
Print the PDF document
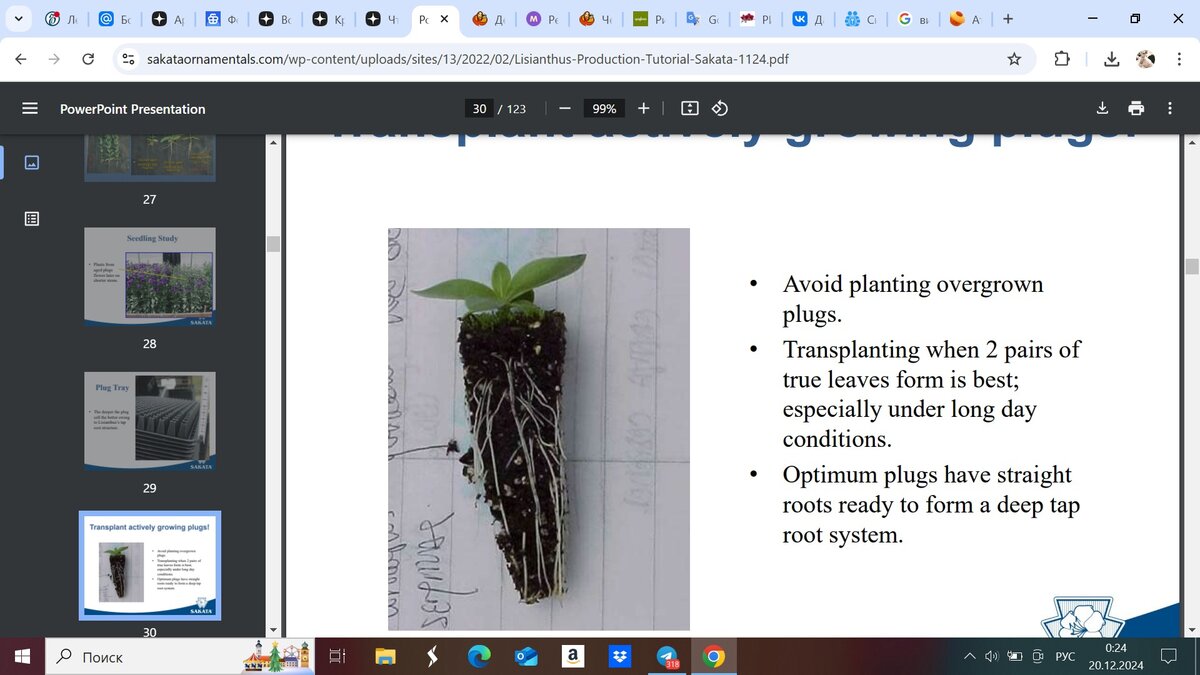coord(1136,108)
